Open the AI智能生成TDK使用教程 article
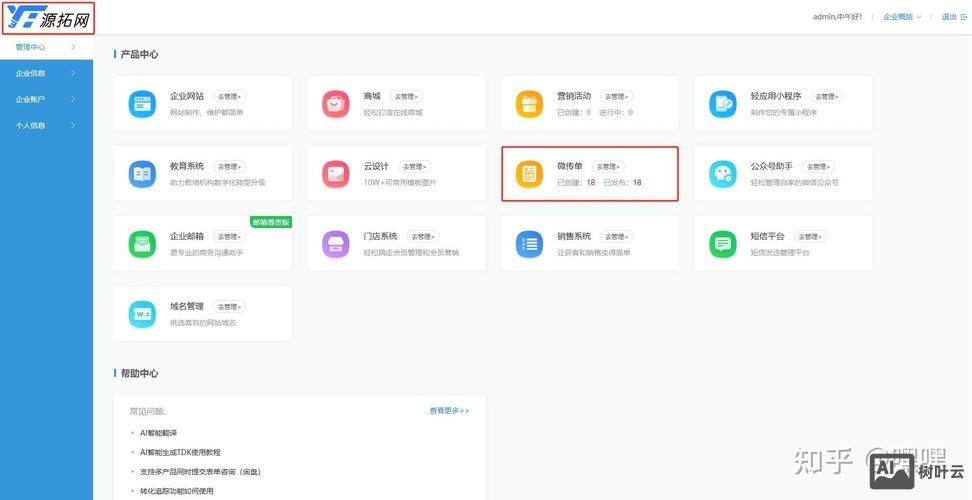 [x=180, y=452]
